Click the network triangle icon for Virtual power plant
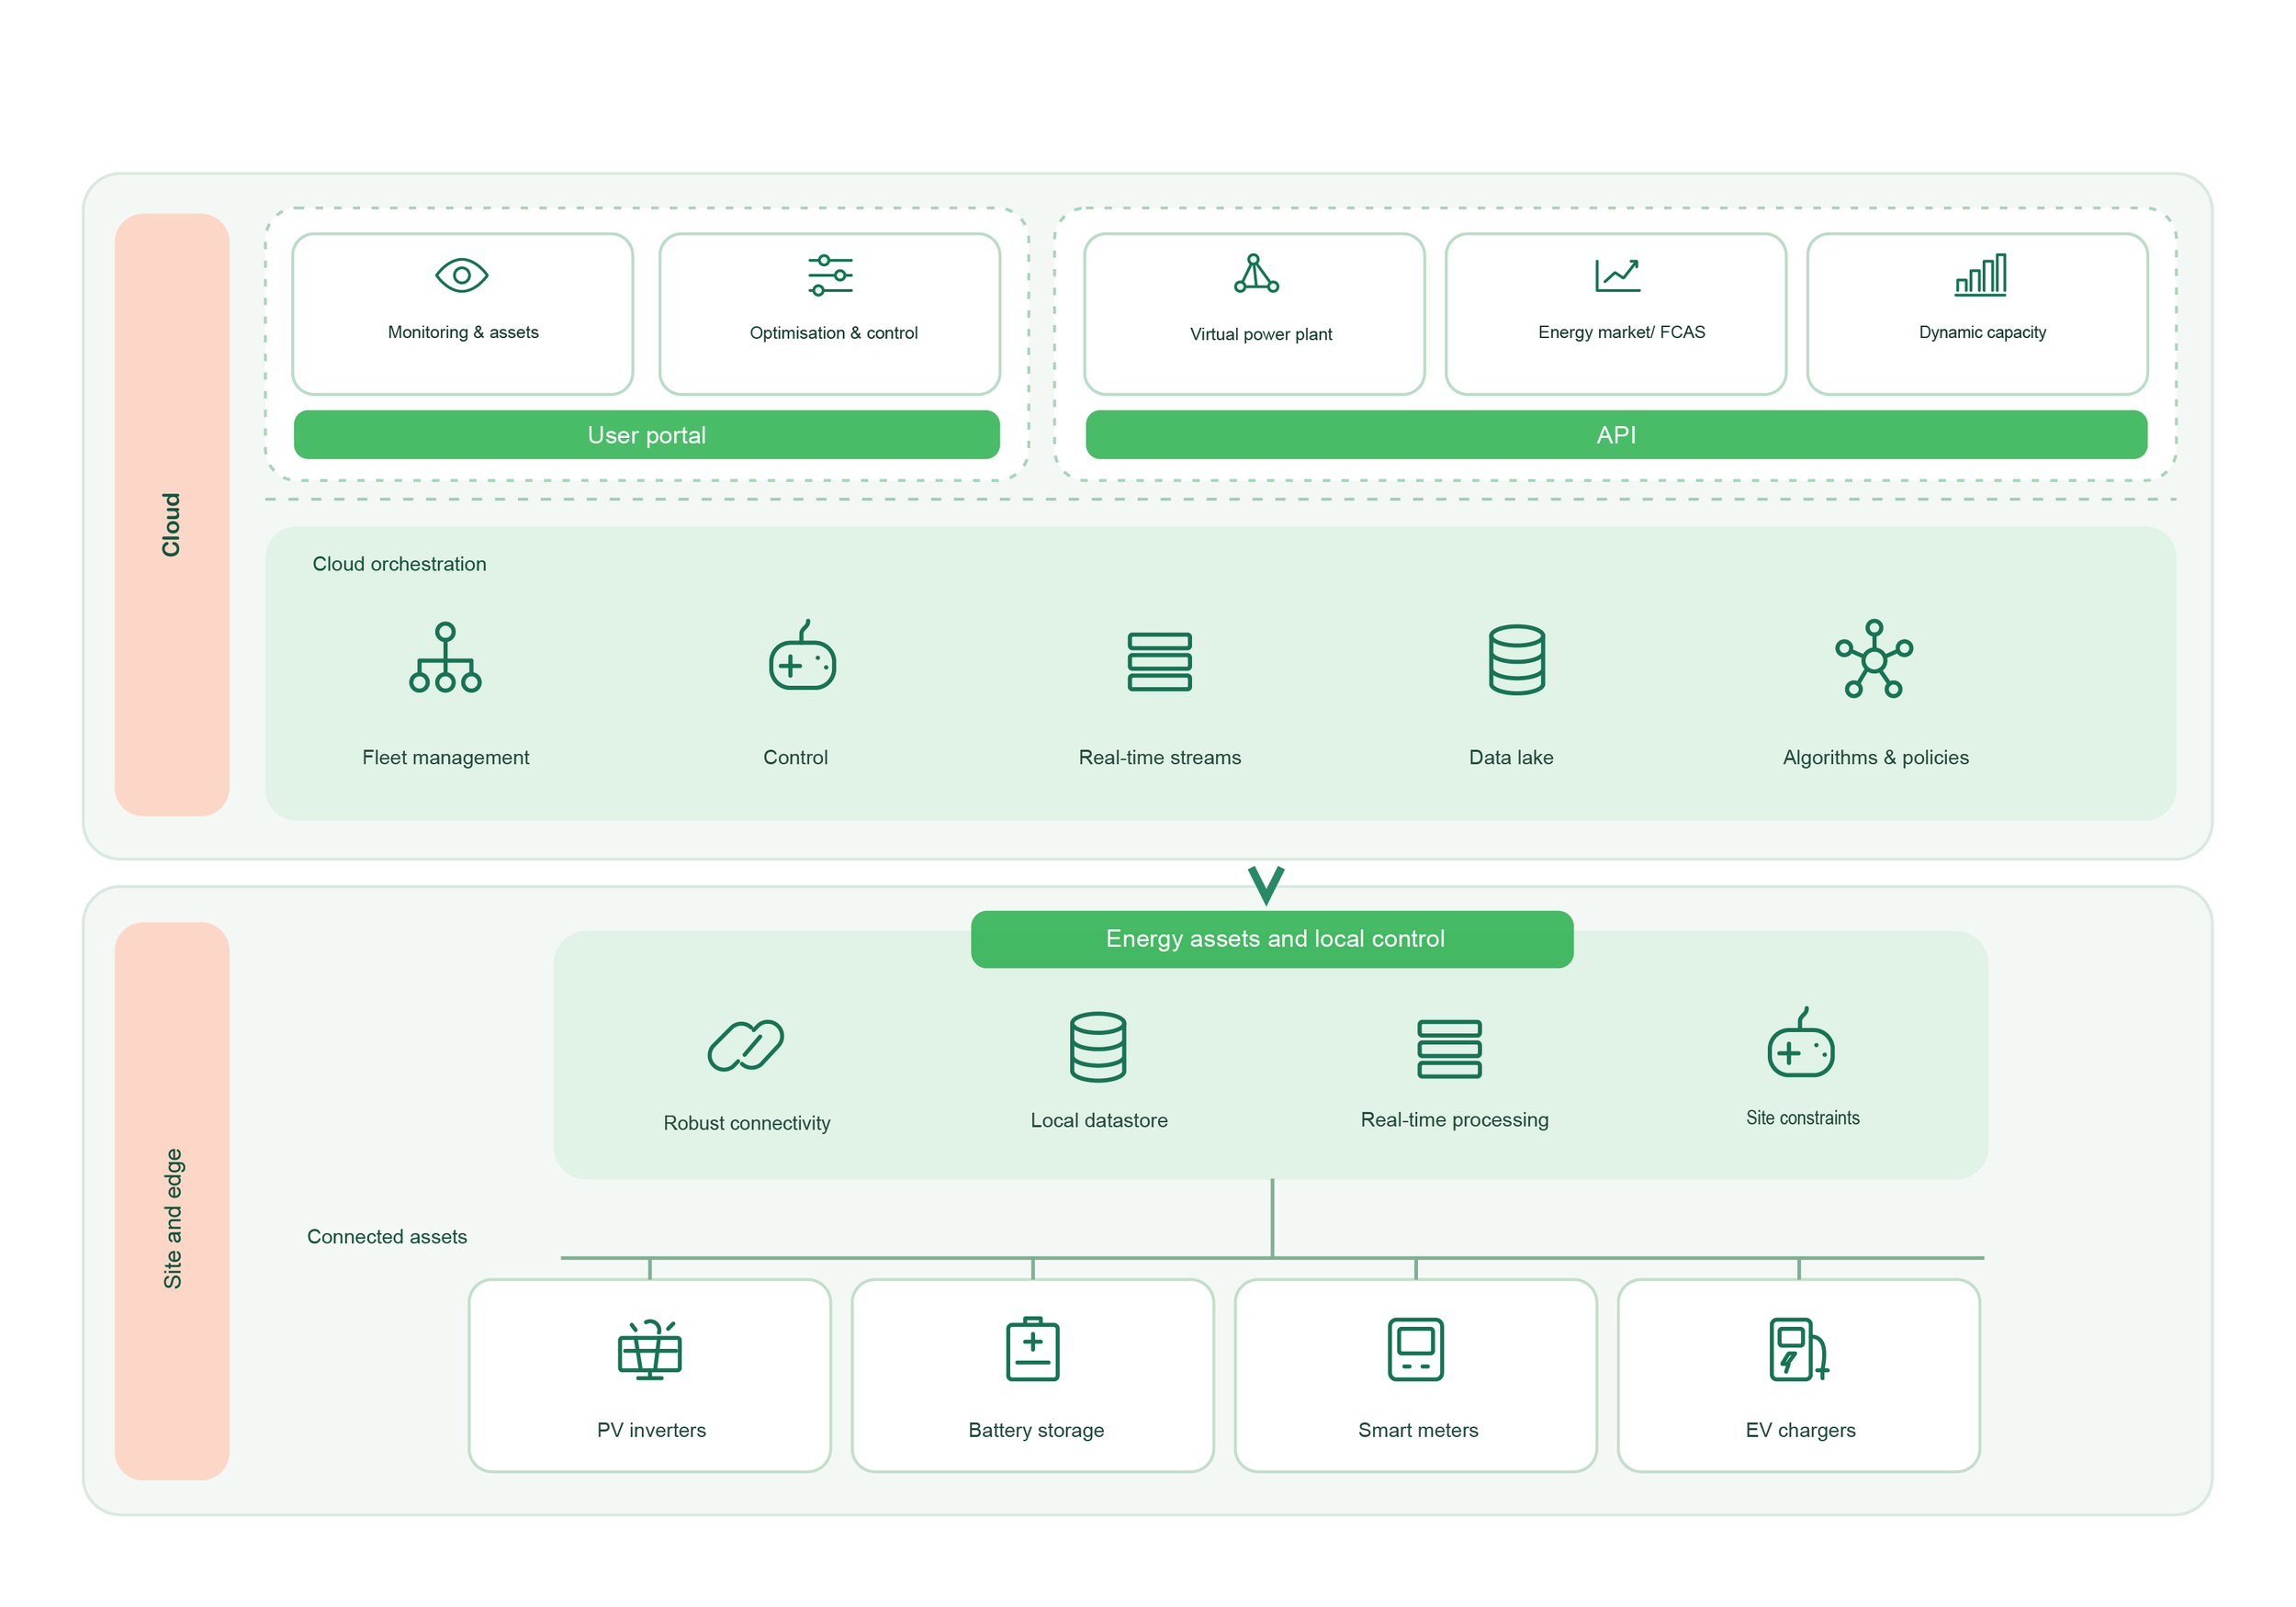The width and height of the screenshot is (2296, 1607). pos(1256,273)
